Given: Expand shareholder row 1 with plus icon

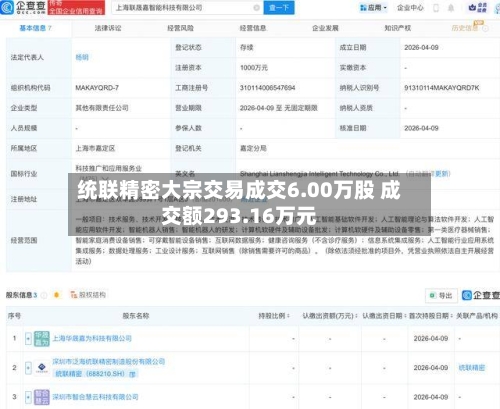Looking at the screenshot, I should click(28, 339).
